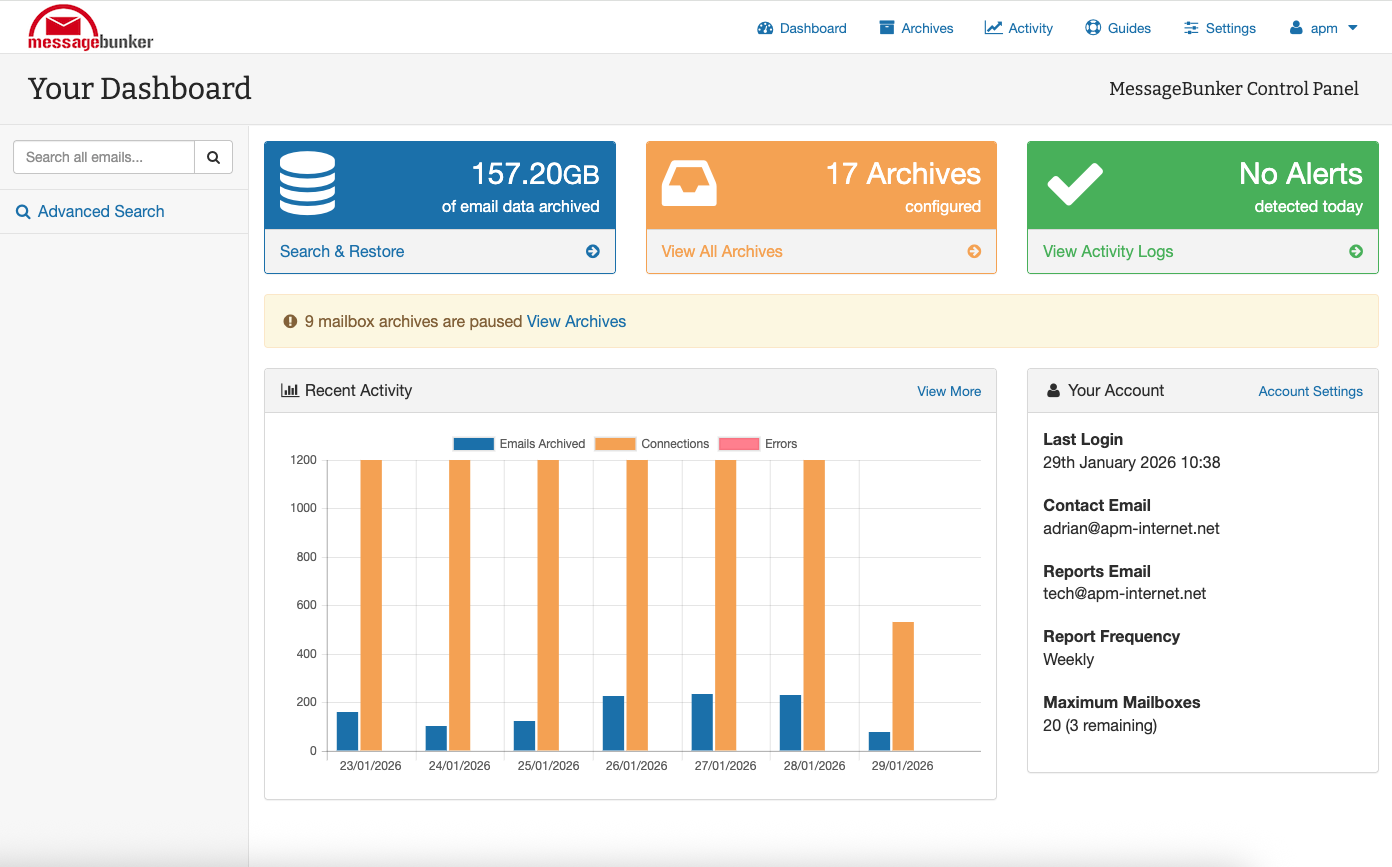The image size is (1392, 867).
Task: Click the View Archives link in the alert banner
Action: pyautogui.click(x=576, y=321)
